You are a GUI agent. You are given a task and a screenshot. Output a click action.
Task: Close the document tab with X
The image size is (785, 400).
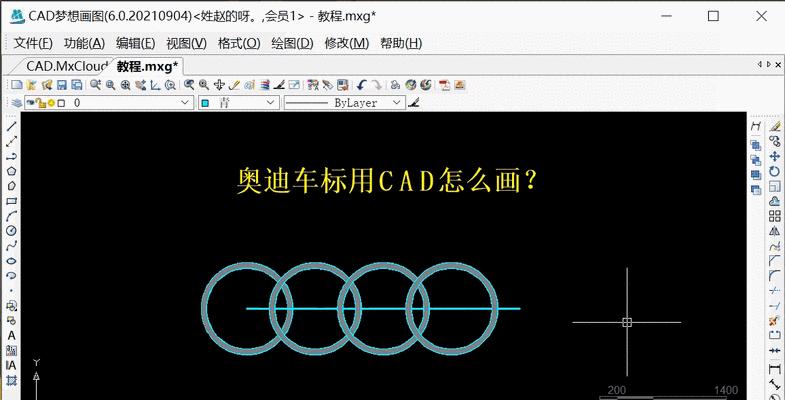click(x=778, y=65)
